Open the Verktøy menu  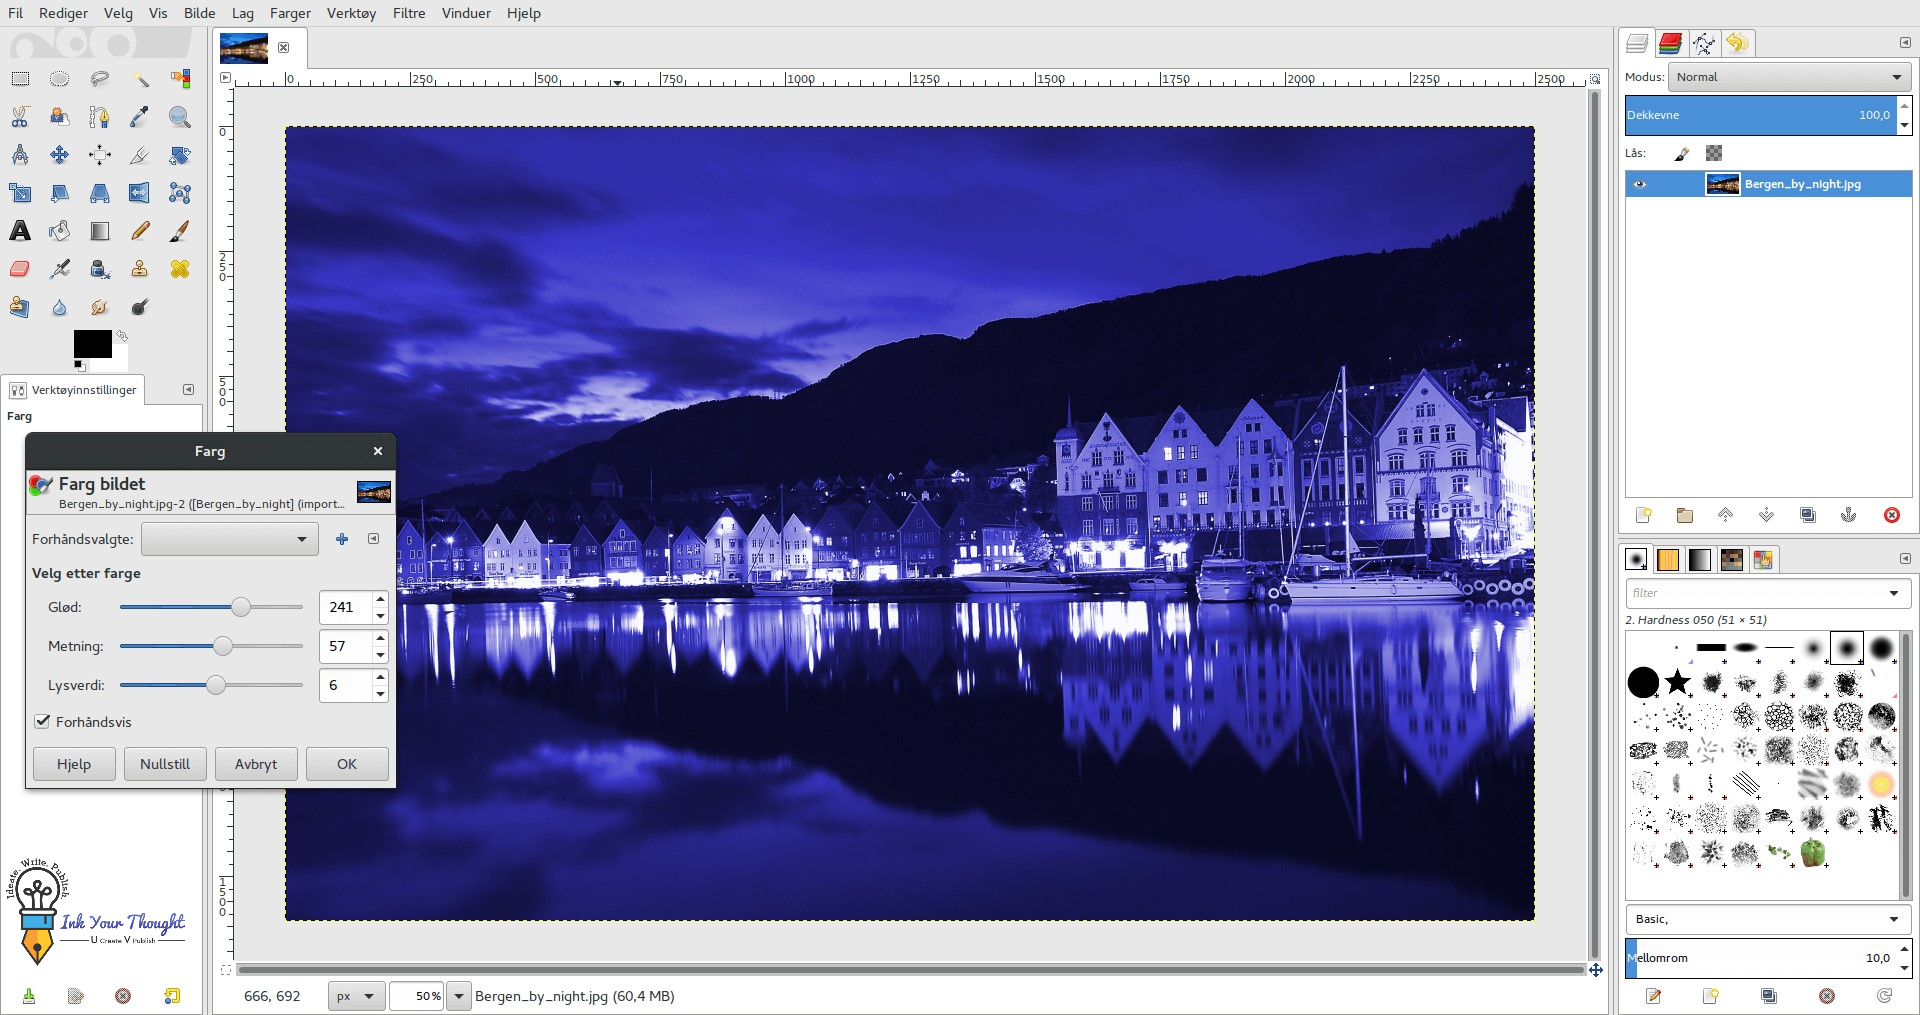[351, 13]
